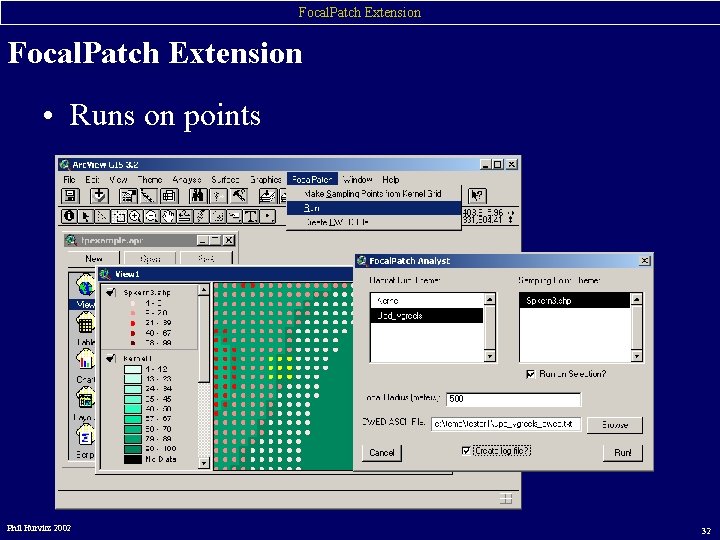Open the Window menu
Screen dimensions: 720x540
[x=357, y=180]
